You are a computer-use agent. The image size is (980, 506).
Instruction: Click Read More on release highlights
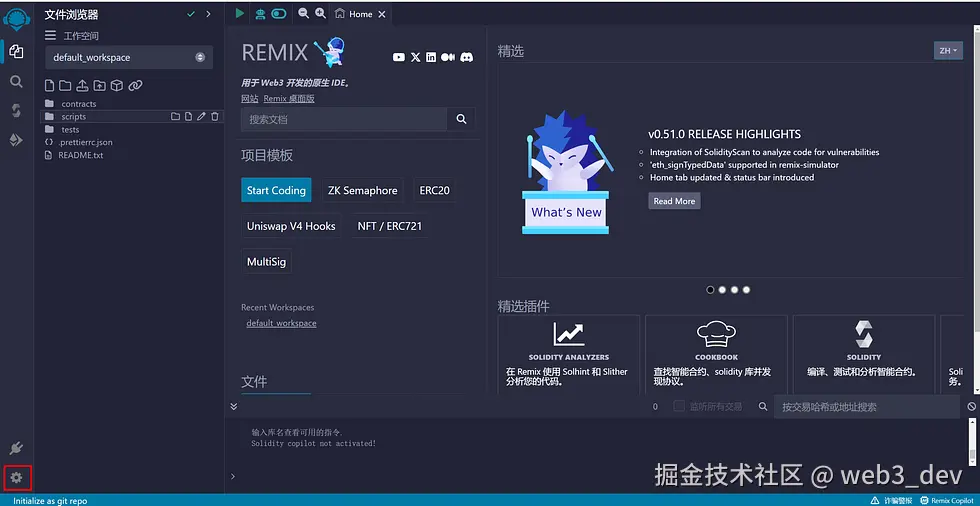[674, 201]
